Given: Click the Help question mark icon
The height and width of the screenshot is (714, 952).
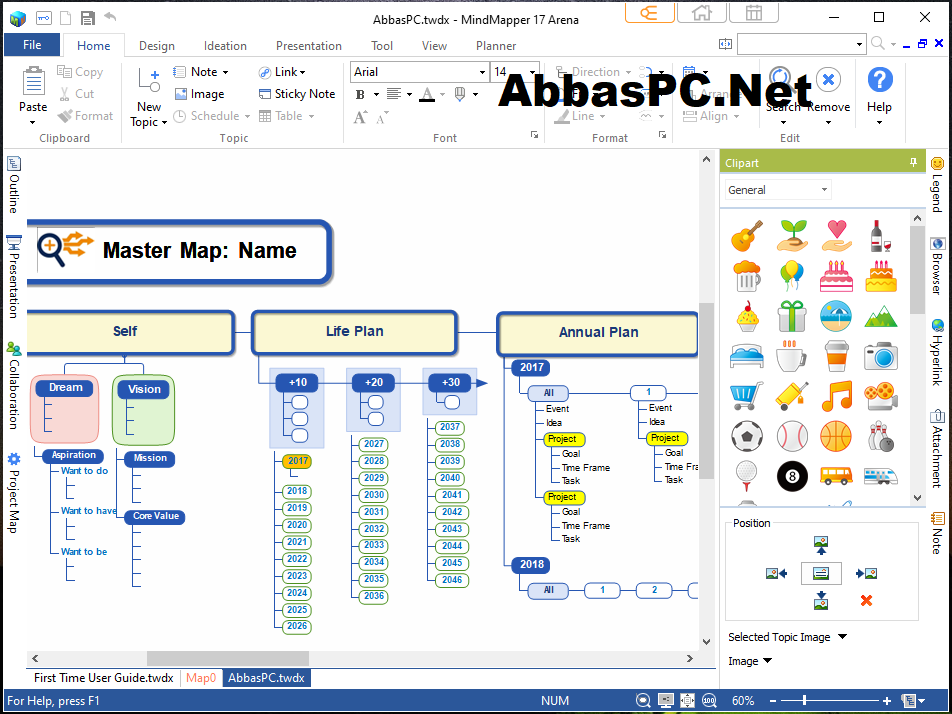Looking at the screenshot, I should 880,80.
